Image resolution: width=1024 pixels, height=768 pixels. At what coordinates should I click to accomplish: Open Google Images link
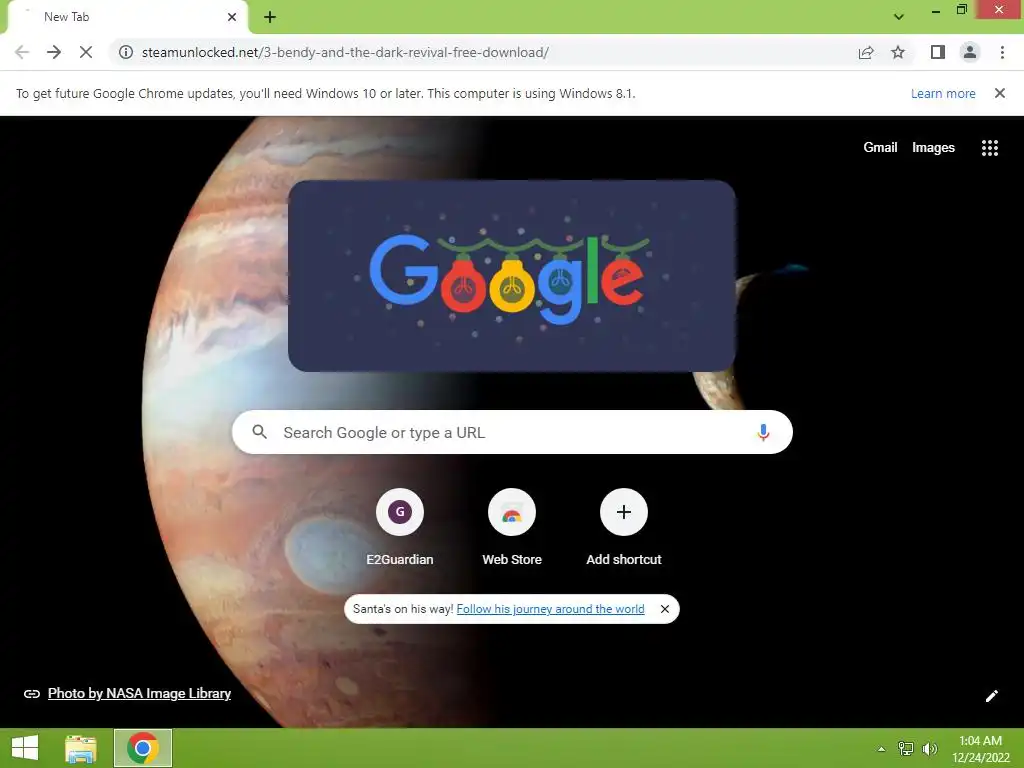pyautogui.click(x=933, y=148)
